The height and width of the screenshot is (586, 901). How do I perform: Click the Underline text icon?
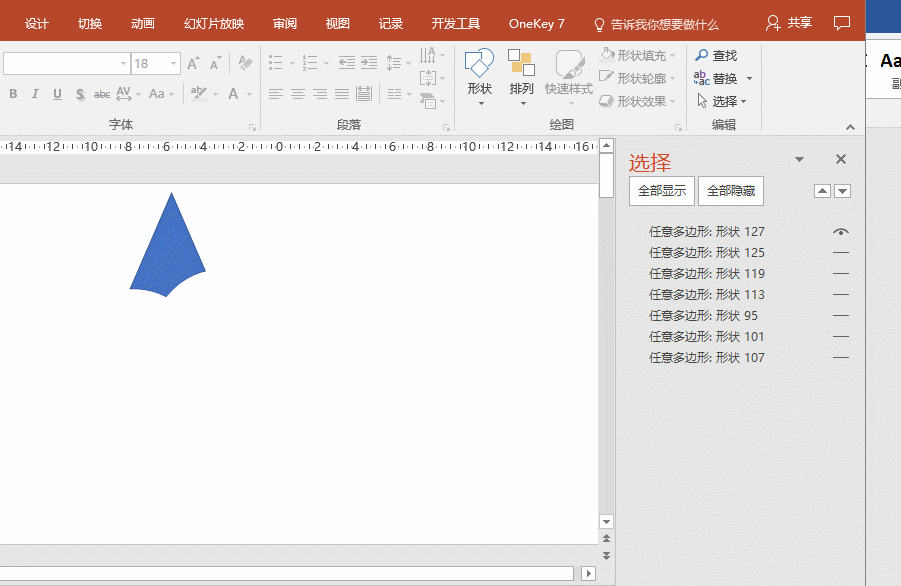pyautogui.click(x=57, y=94)
